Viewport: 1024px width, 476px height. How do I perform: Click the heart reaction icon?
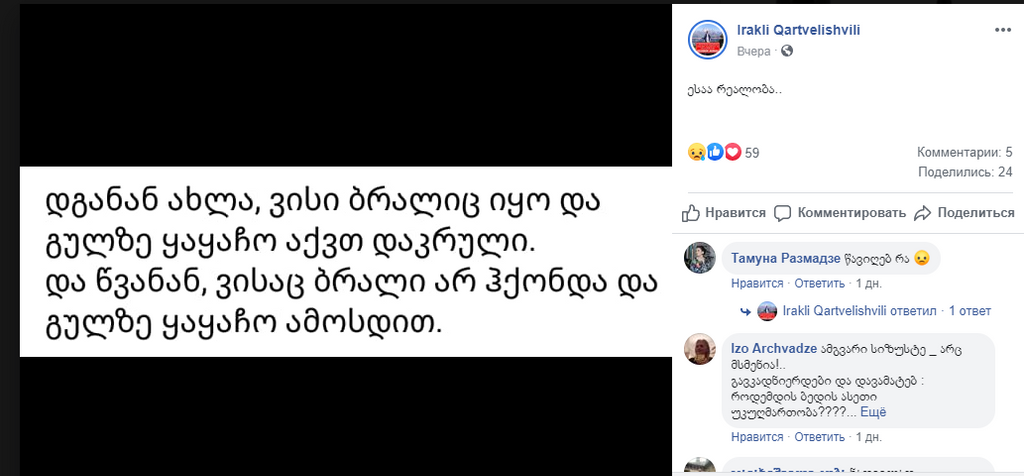point(732,153)
